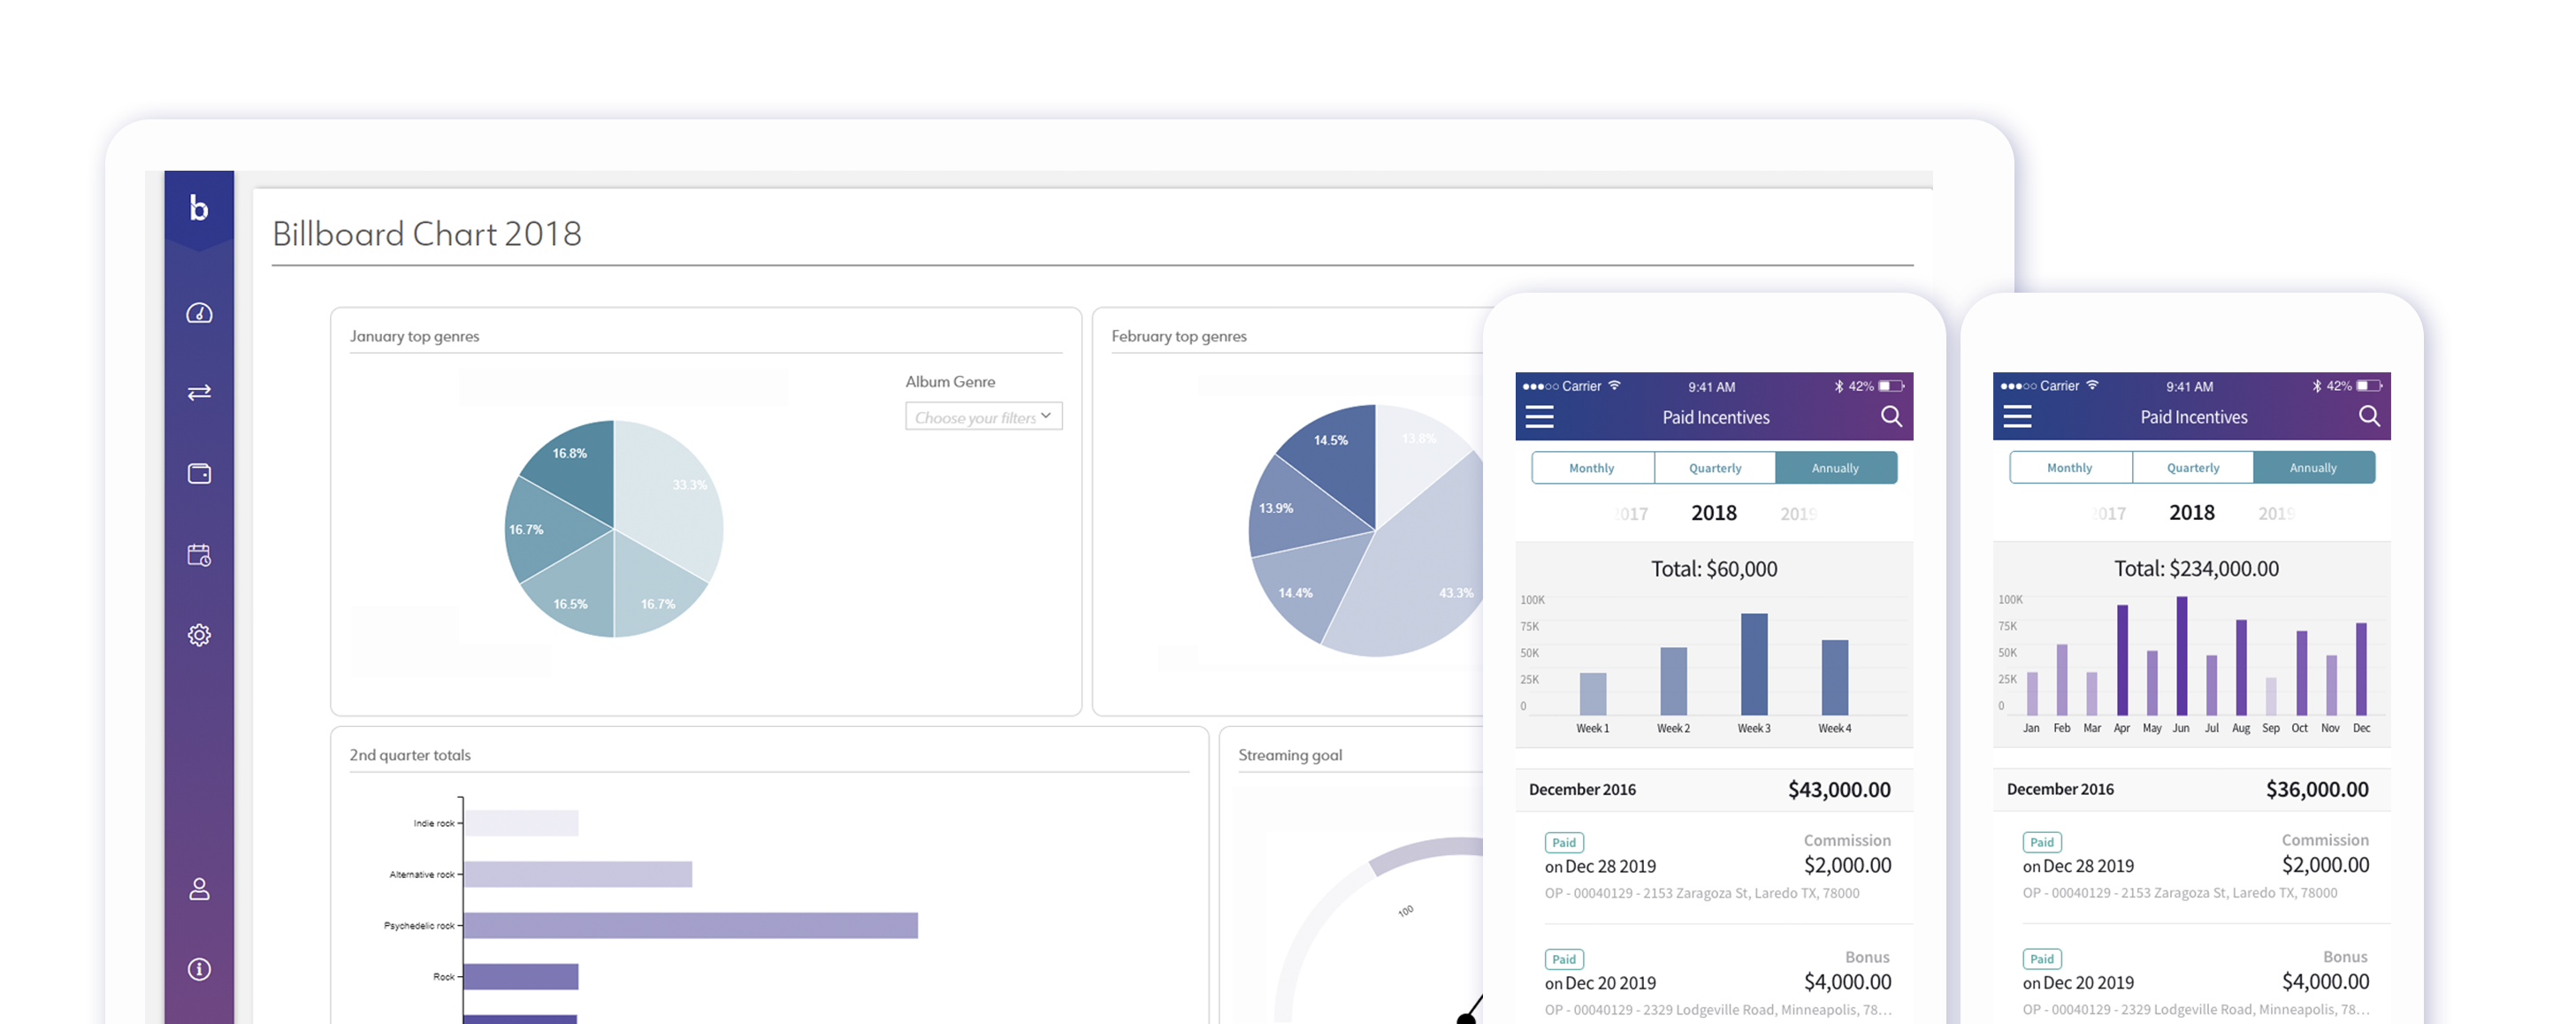The height and width of the screenshot is (1024, 2576).
Task: Click '$2,000.00' Commission amount on right phone
Action: tap(2325, 865)
